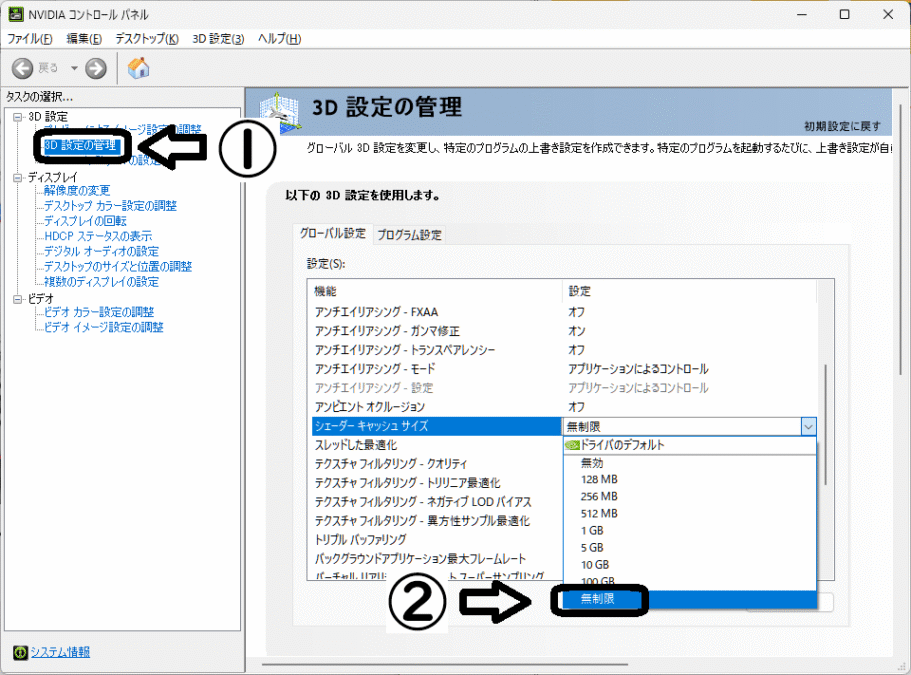Click 初期設定に戻す link
This screenshot has width=911, height=675.
tap(842, 126)
